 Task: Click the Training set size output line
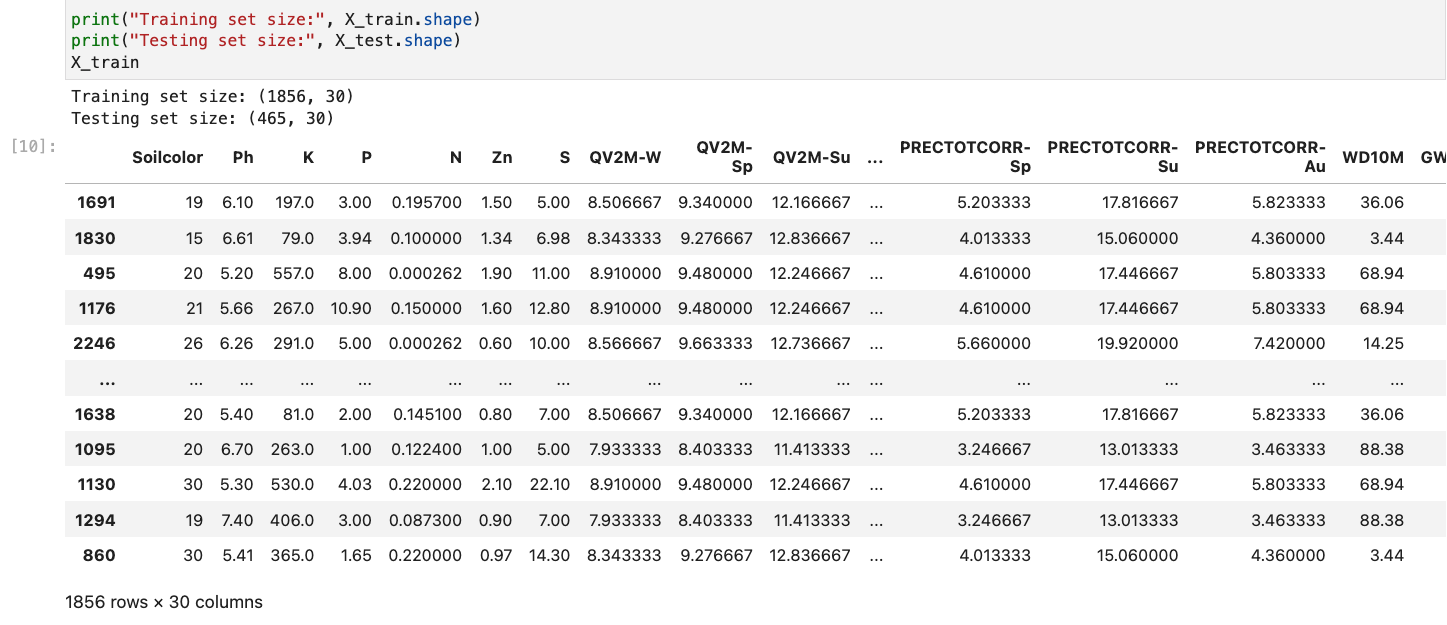pos(213,97)
